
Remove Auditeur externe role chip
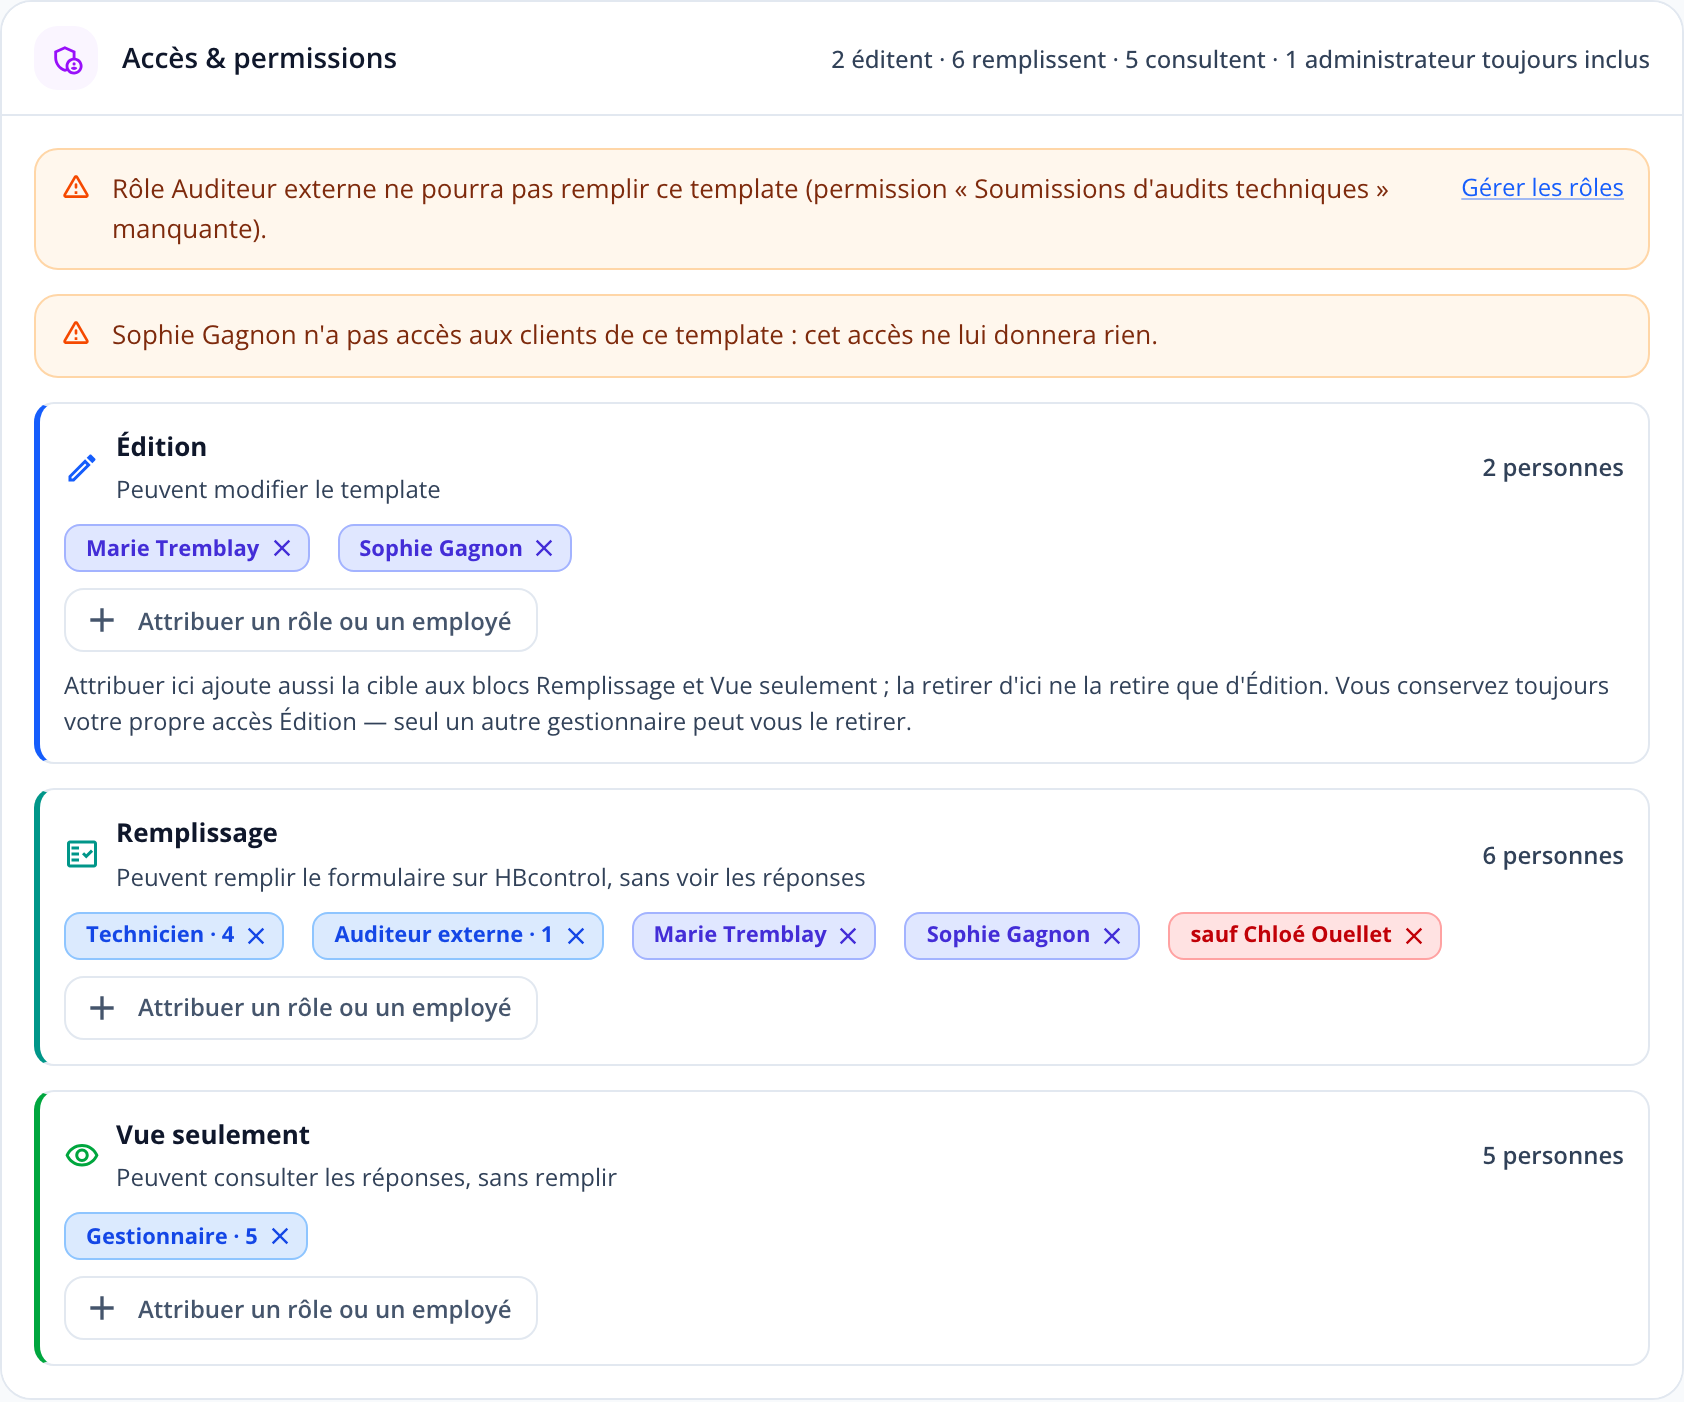[x=576, y=936]
